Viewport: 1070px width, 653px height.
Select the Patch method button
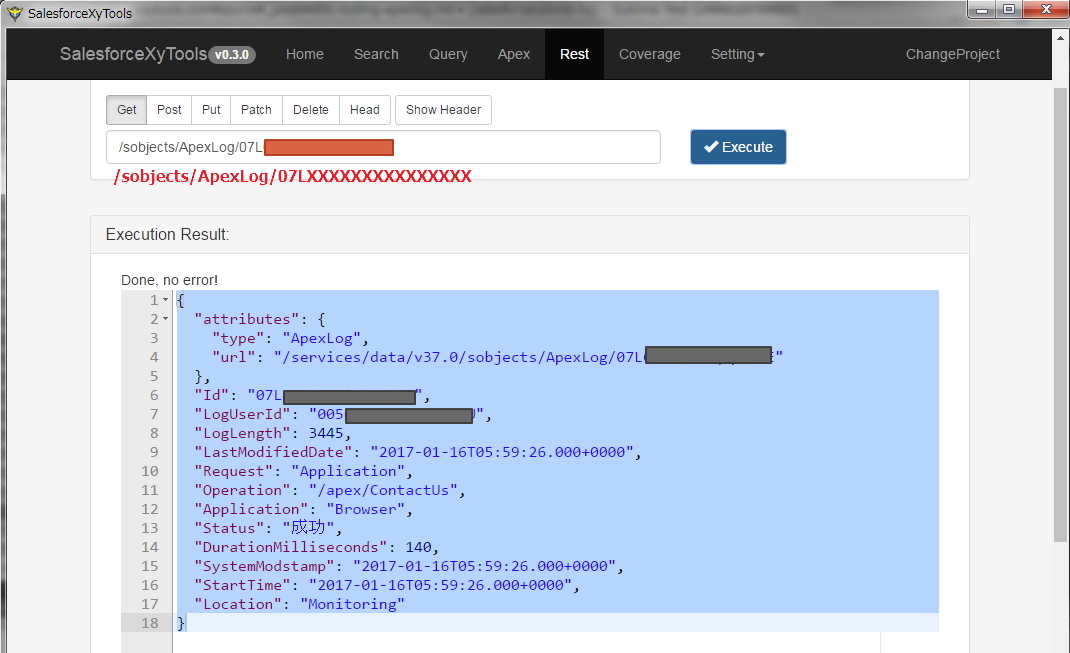tap(256, 110)
